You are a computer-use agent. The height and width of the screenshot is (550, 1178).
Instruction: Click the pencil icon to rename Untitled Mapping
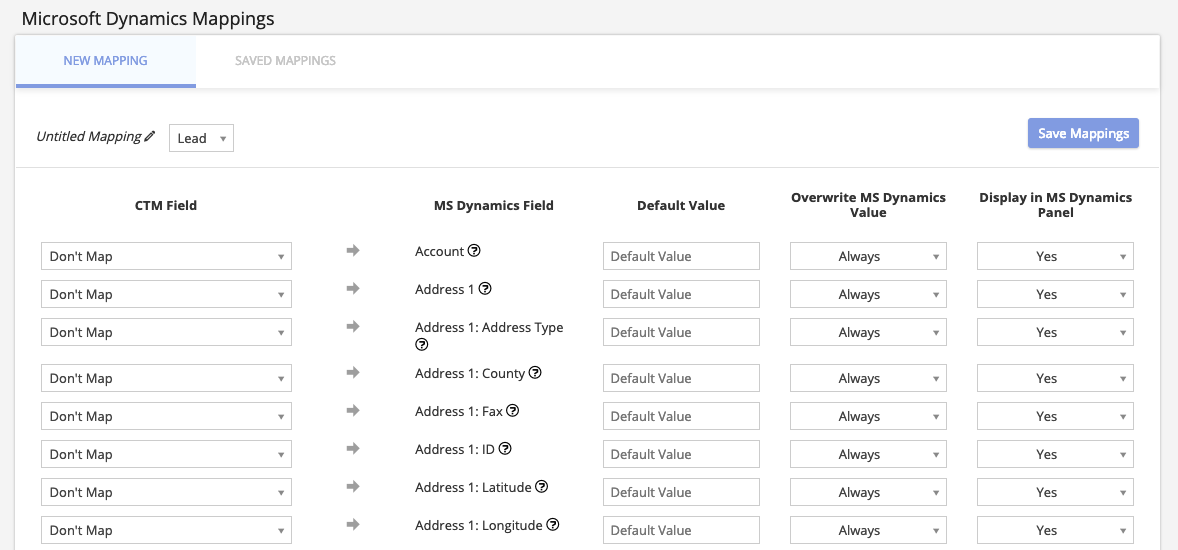150,137
